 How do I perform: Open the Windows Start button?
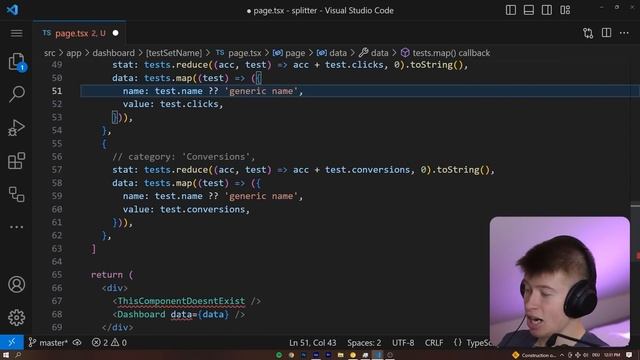(x=6, y=355)
